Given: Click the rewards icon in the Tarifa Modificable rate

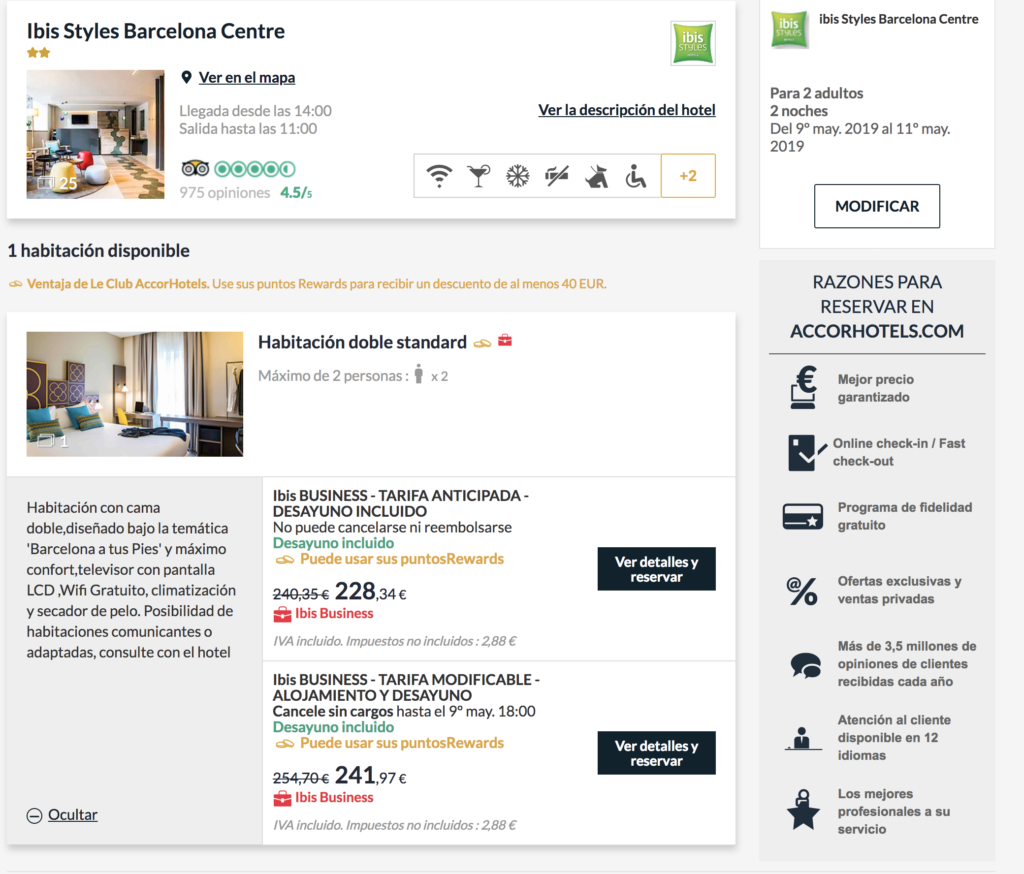Looking at the screenshot, I should (285, 744).
